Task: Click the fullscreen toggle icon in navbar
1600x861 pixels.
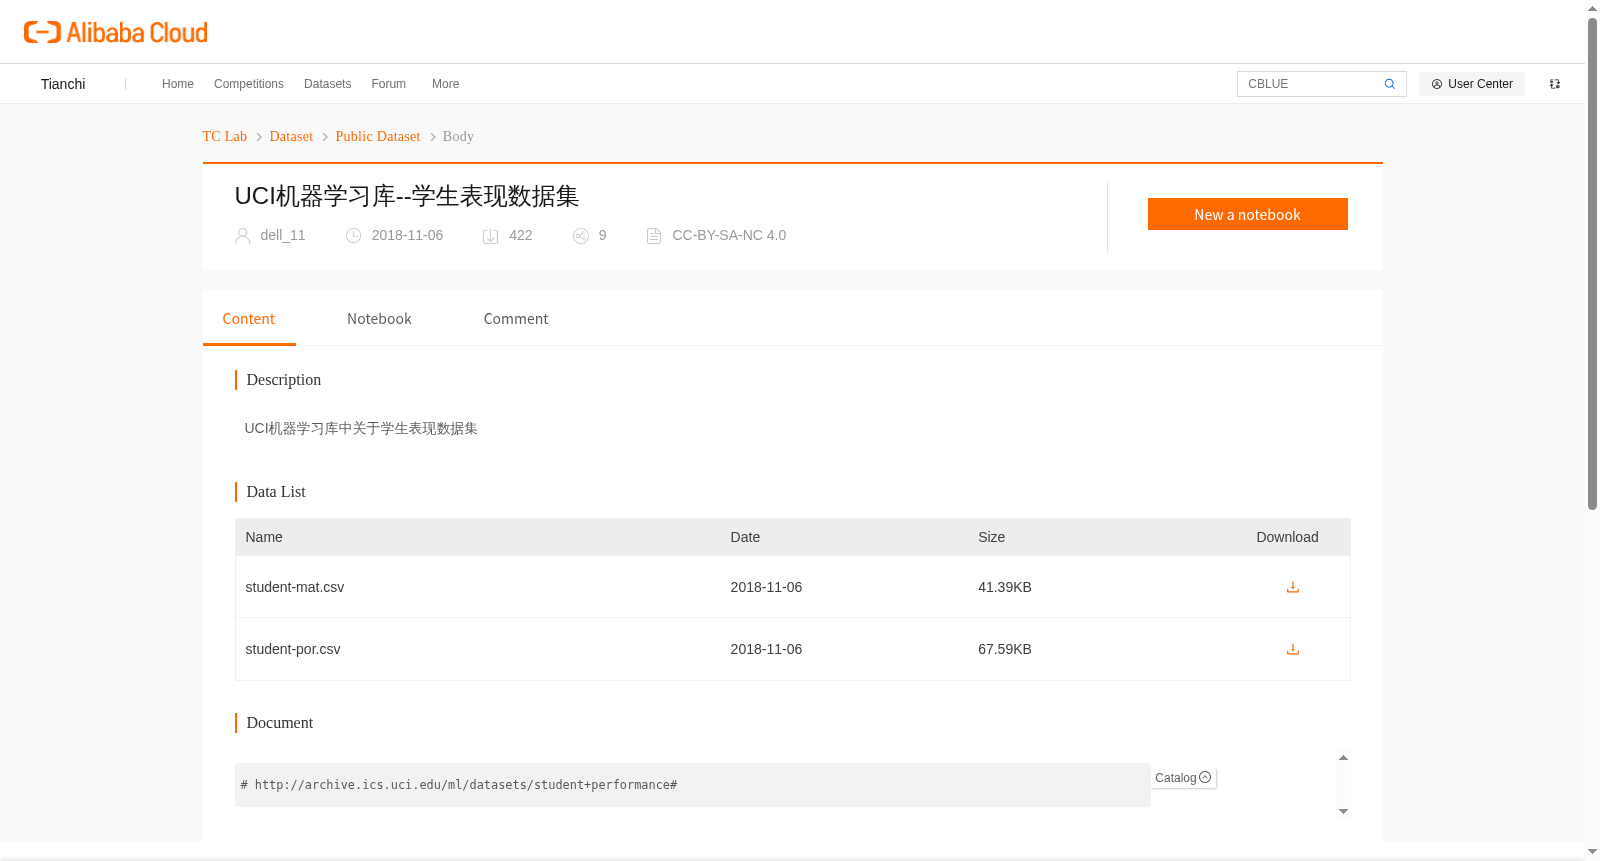Action: (x=1555, y=84)
